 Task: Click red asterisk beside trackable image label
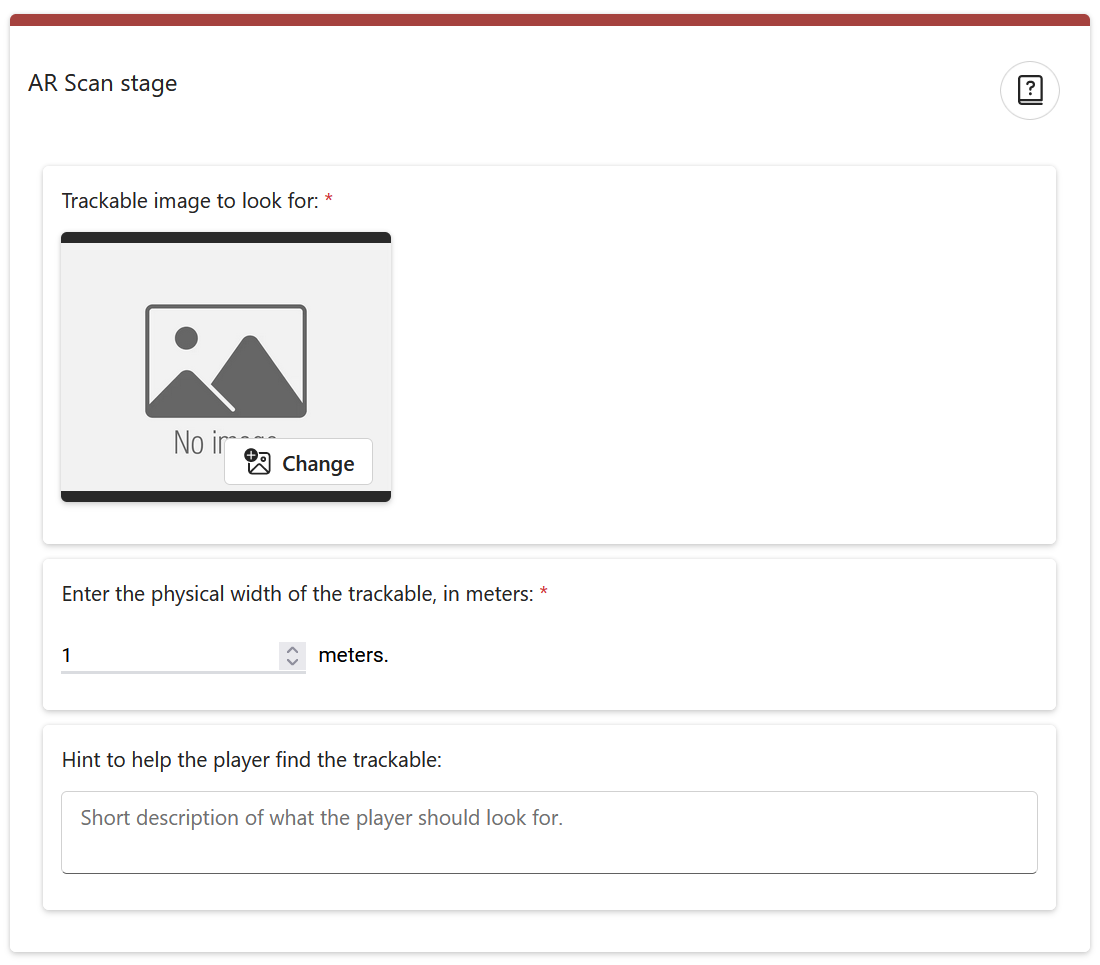(x=329, y=201)
